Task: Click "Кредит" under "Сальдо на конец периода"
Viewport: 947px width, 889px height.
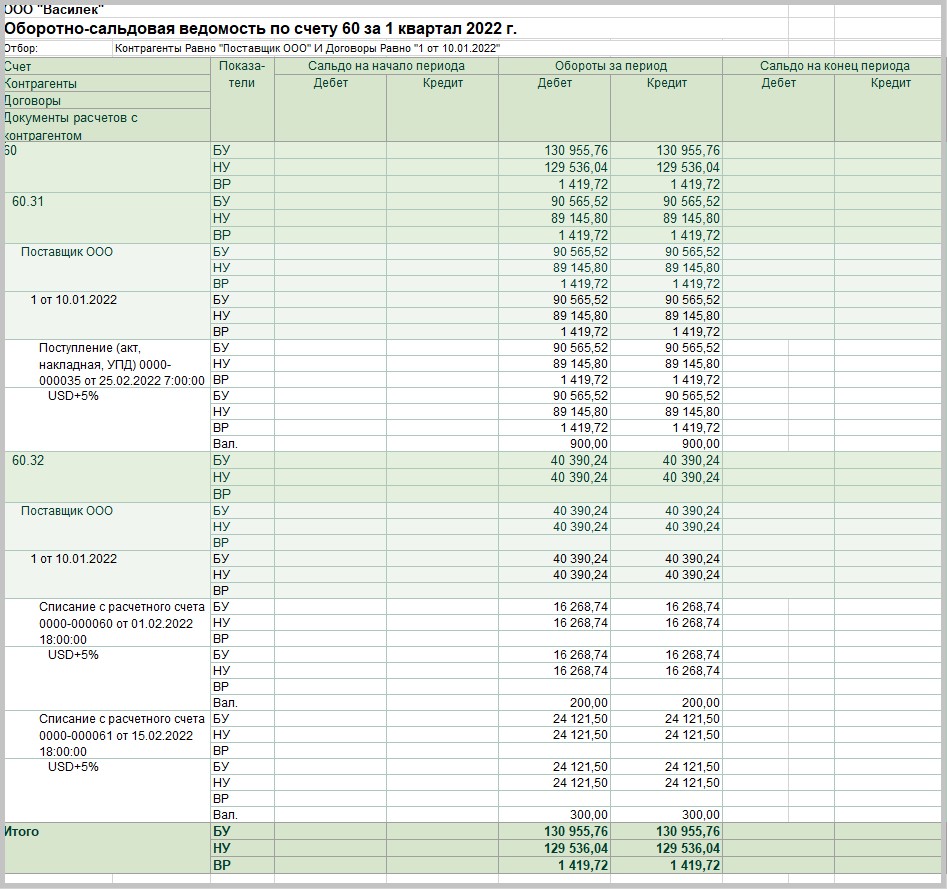Action: 891,83
